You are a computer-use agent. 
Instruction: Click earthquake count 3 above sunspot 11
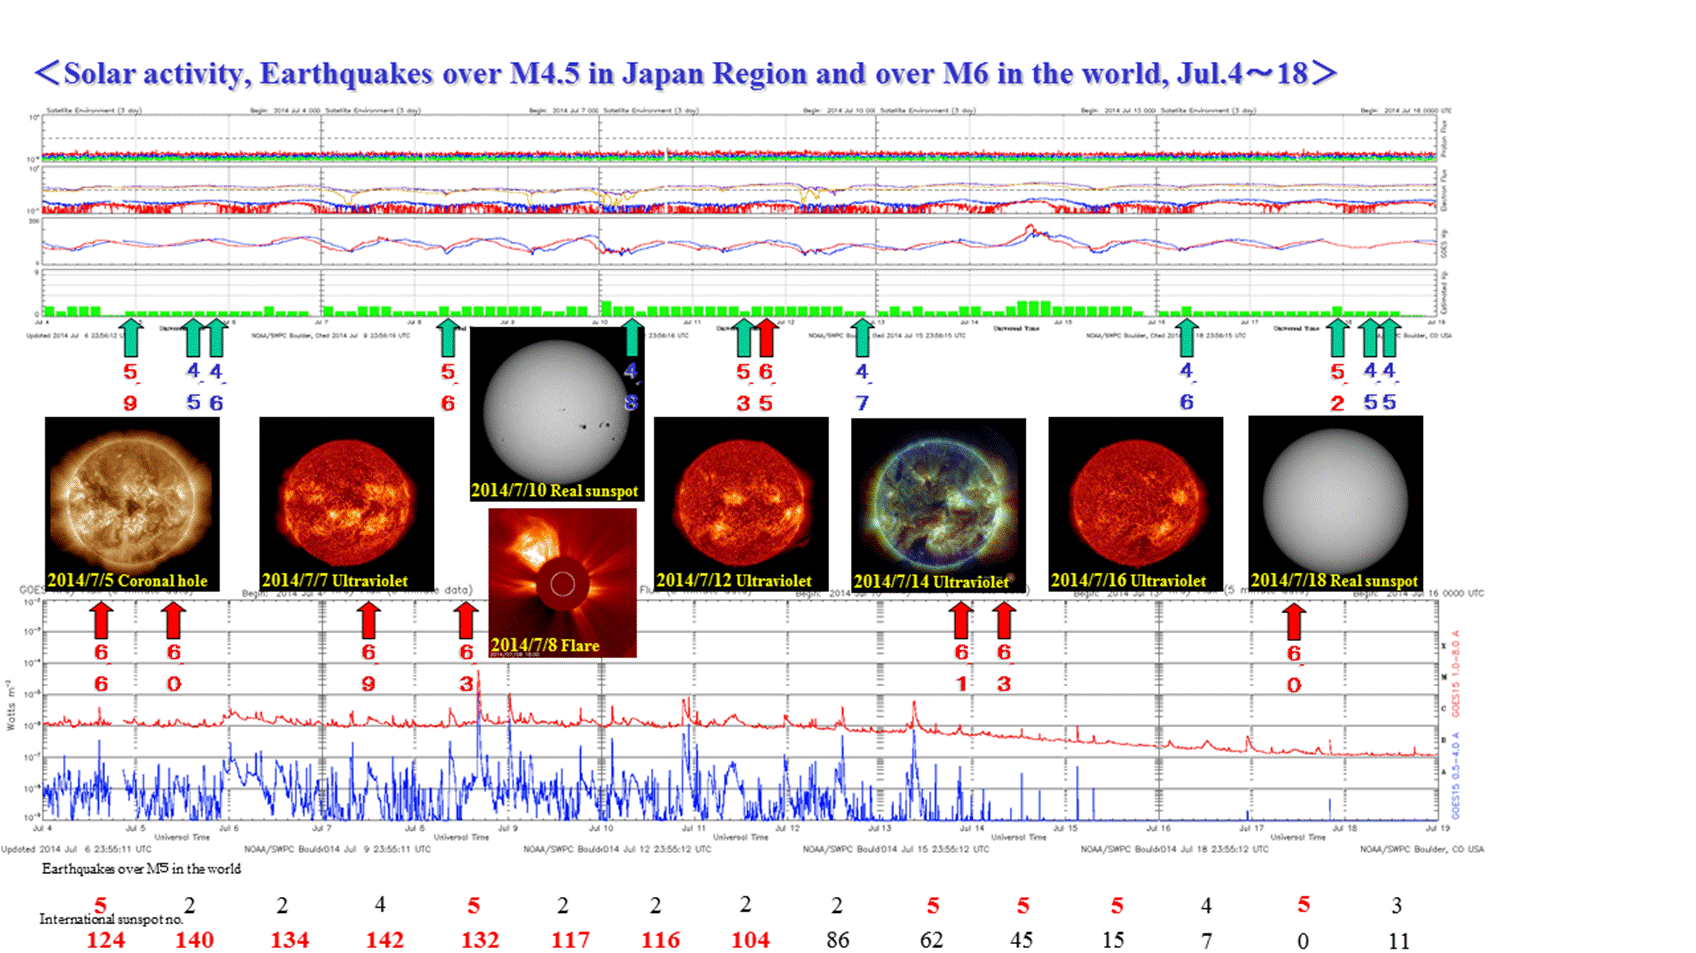coord(1397,905)
